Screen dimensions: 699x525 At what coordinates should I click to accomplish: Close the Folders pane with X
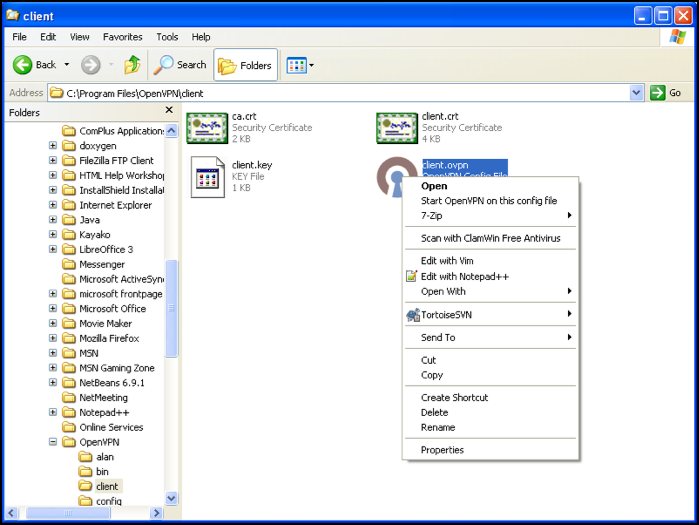(169, 111)
